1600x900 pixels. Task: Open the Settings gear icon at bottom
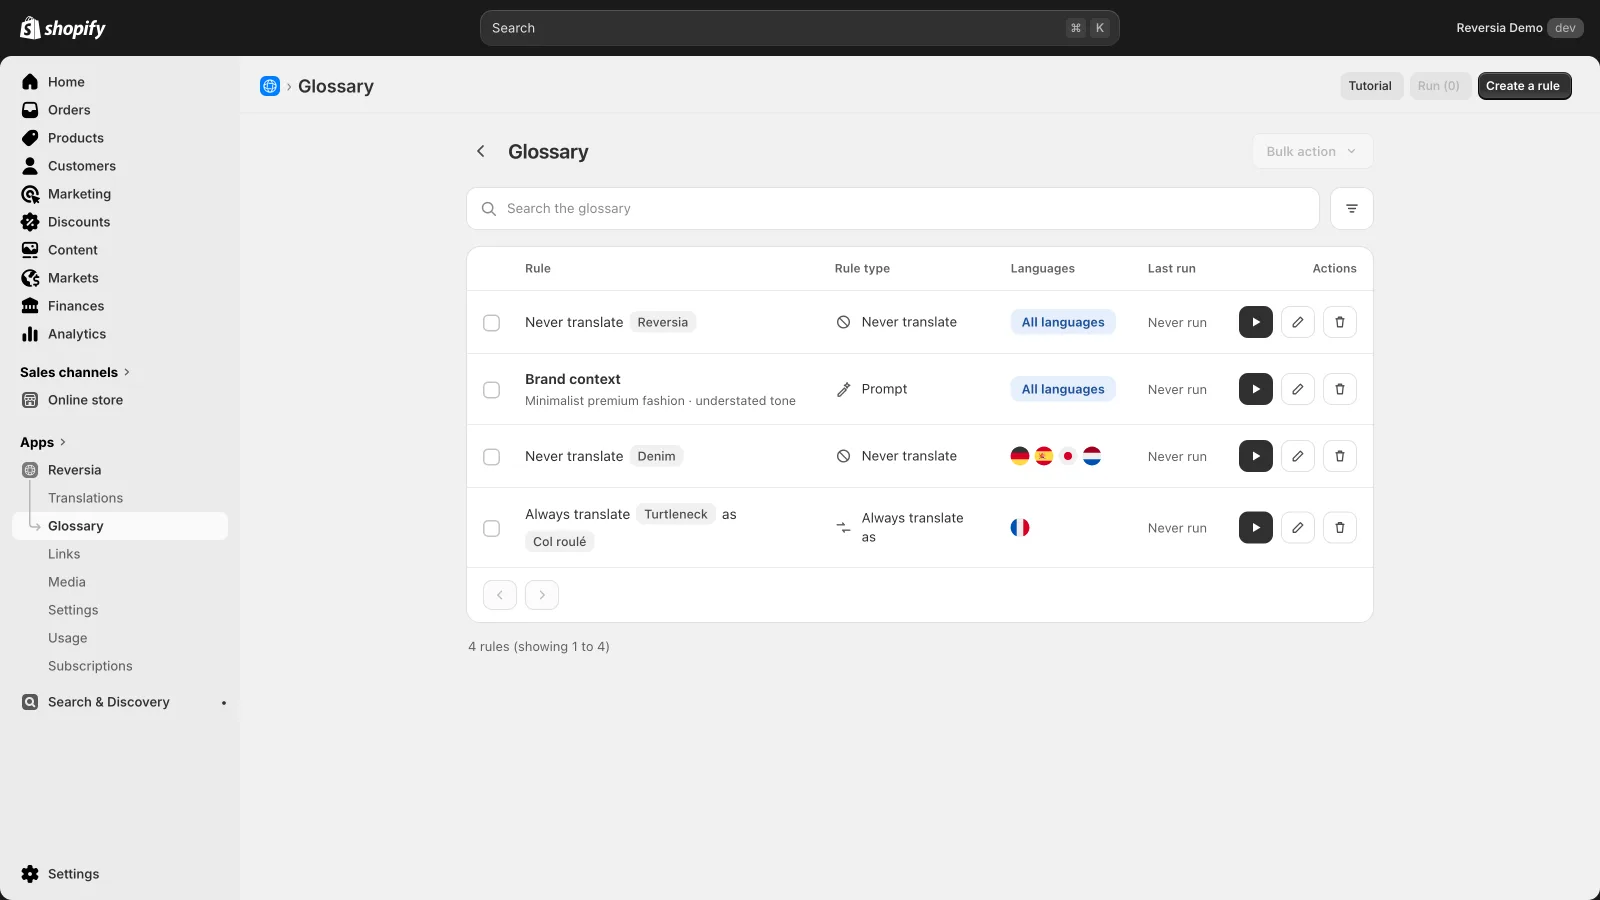[x=30, y=874]
